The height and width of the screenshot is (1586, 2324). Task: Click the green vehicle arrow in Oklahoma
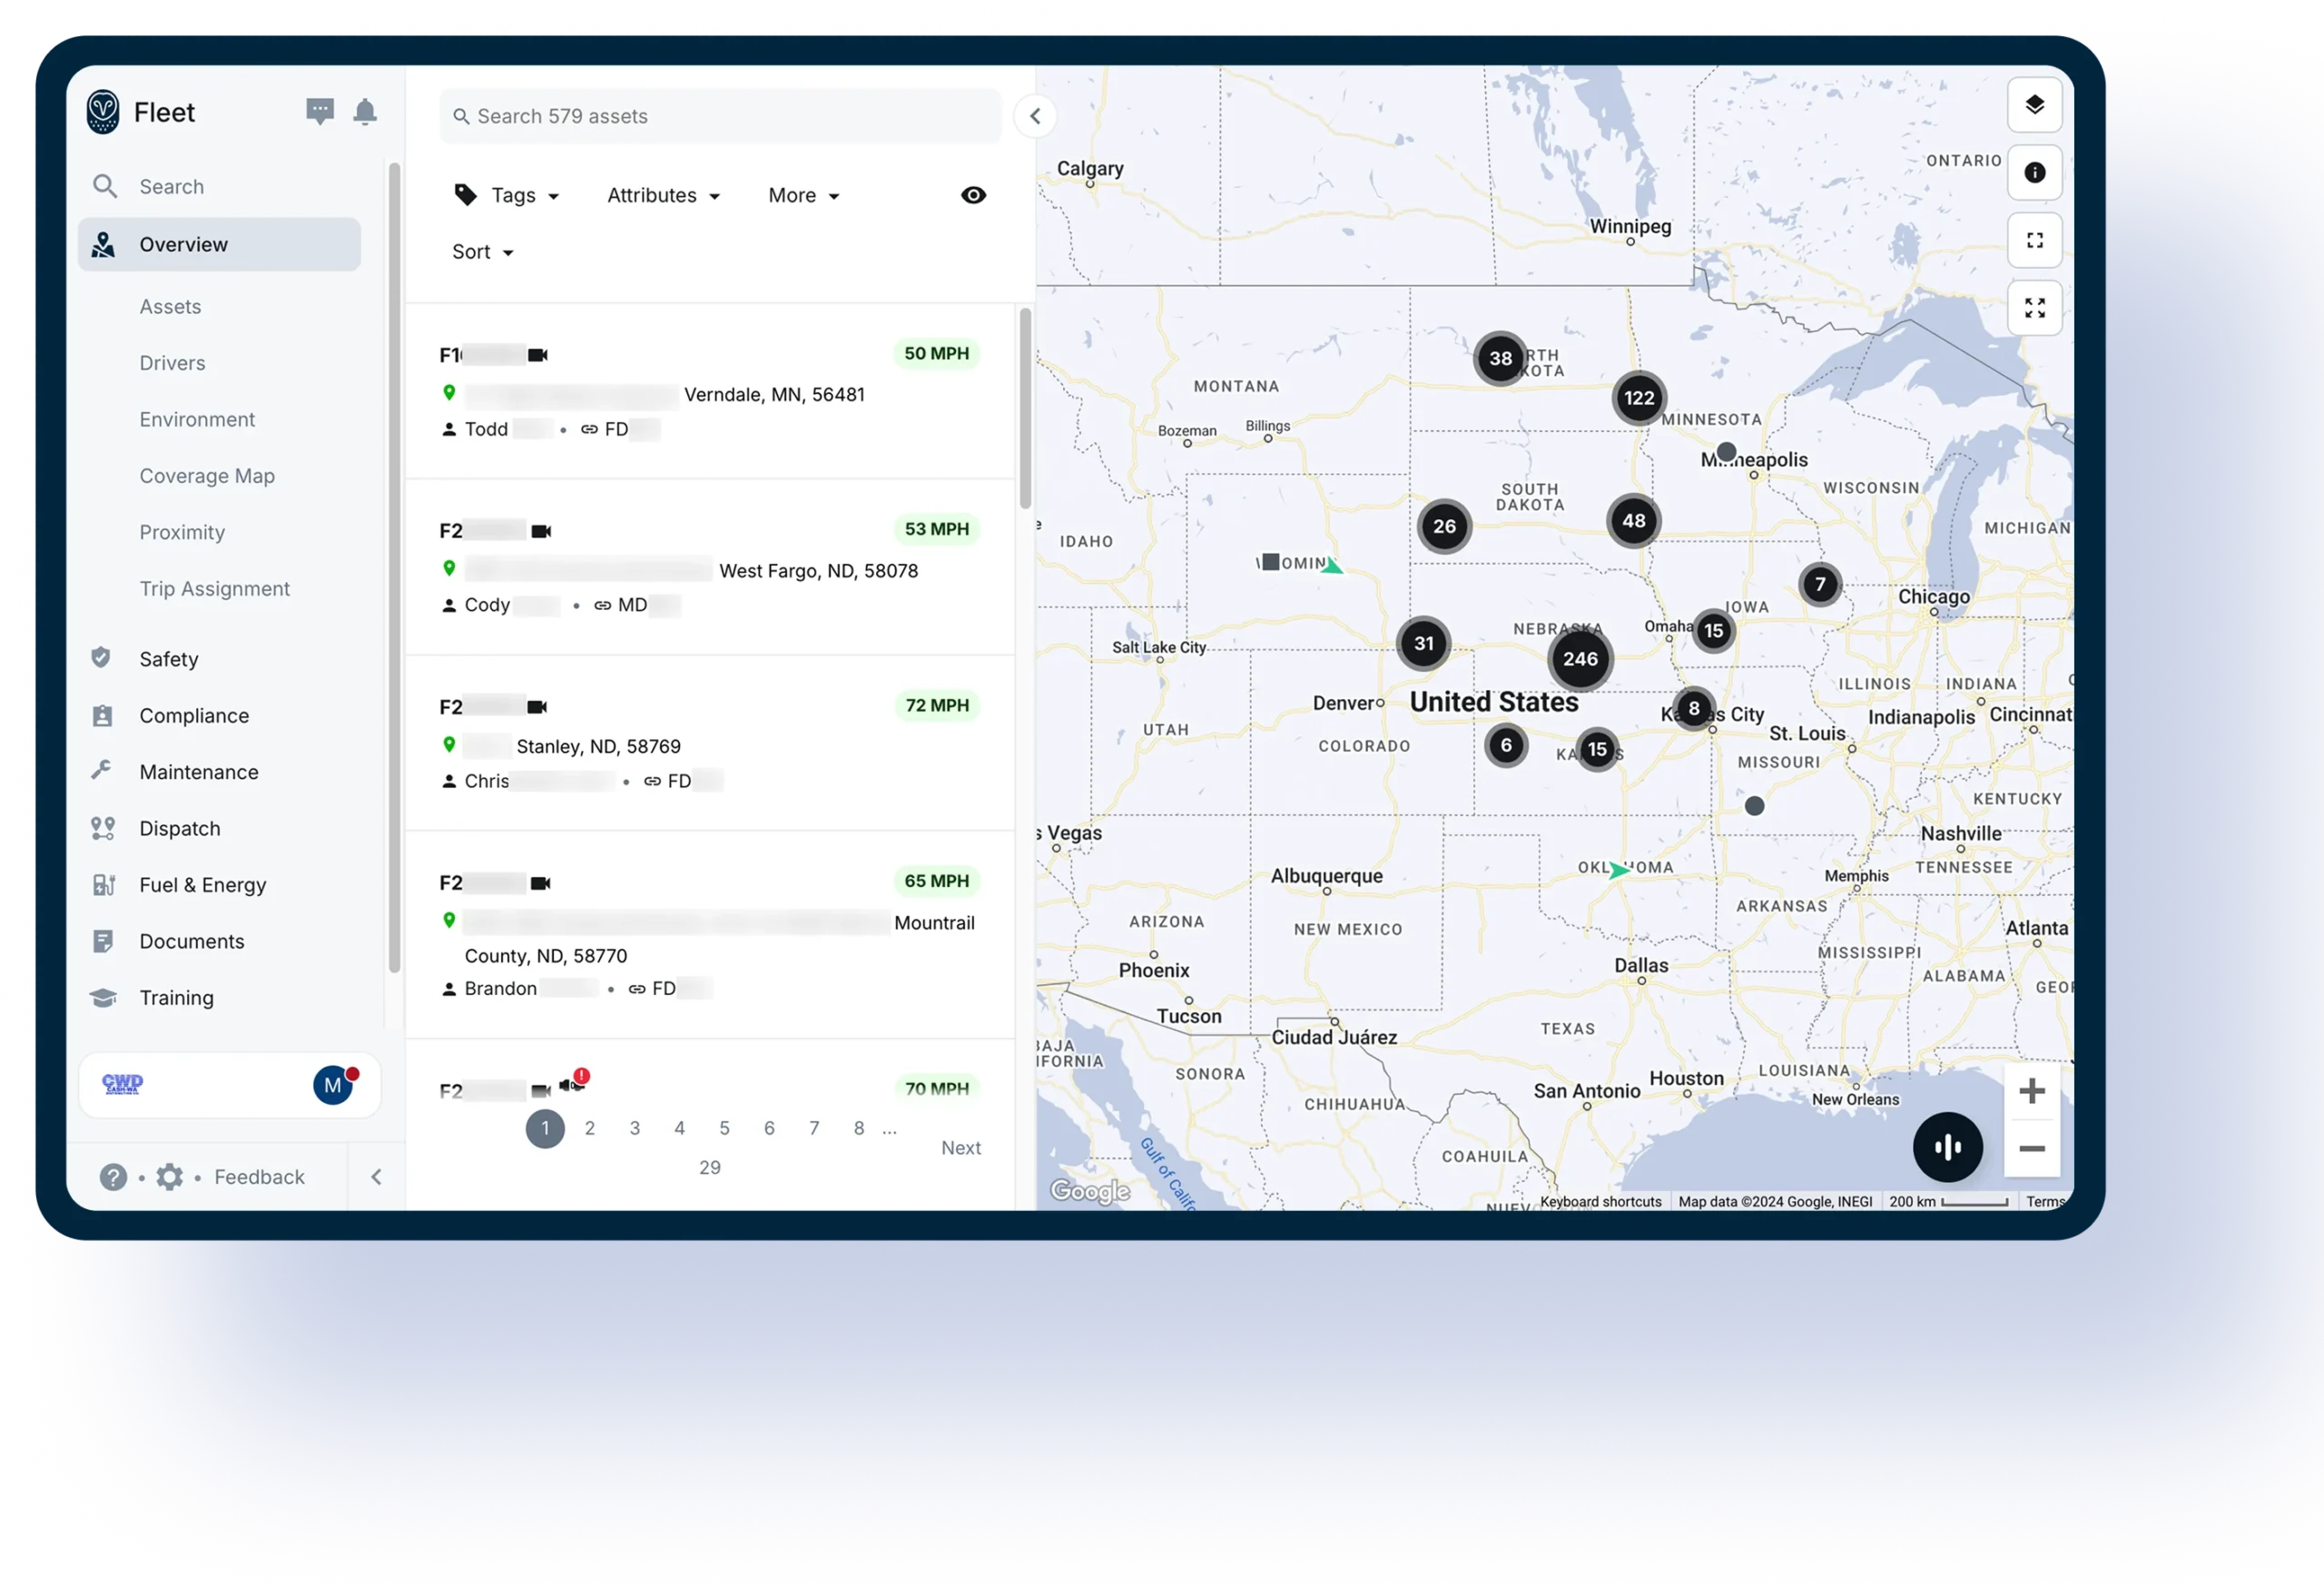click(1619, 870)
